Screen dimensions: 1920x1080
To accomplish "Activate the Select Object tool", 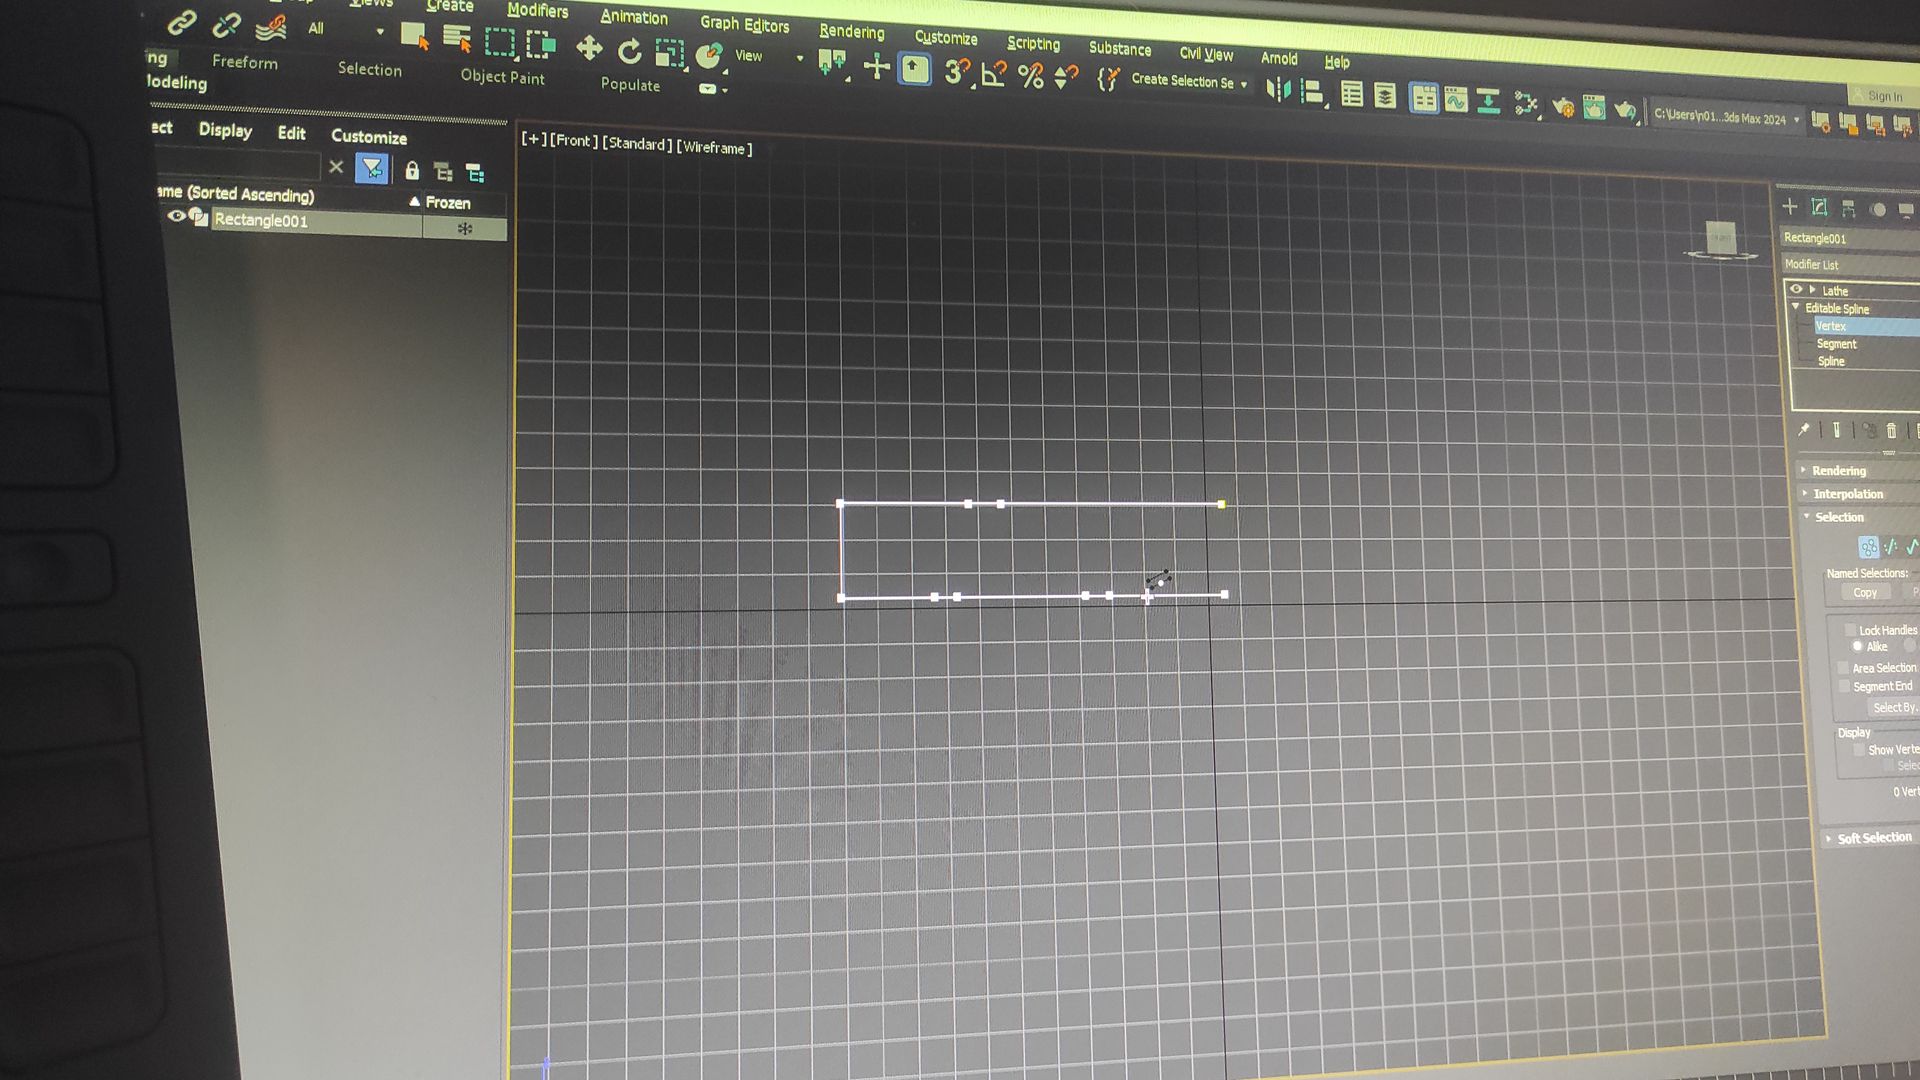I will coord(414,37).
